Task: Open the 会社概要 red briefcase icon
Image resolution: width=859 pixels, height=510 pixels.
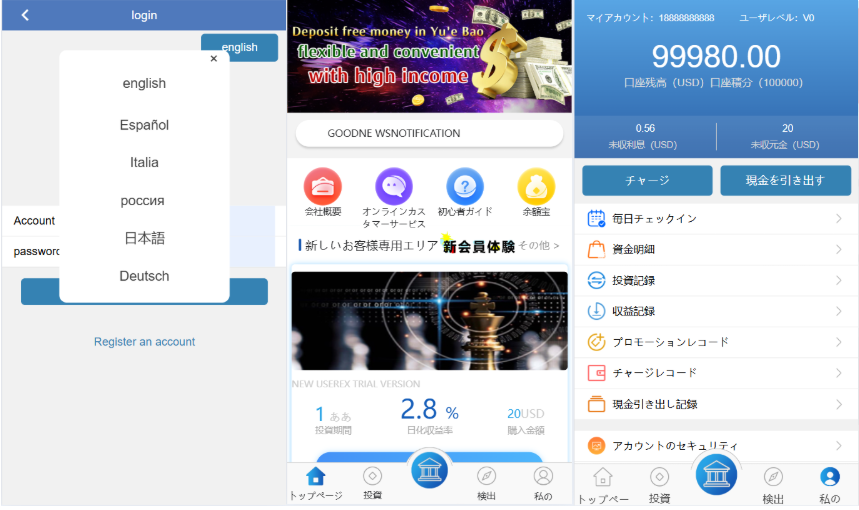Action: [x=323, y=186]
